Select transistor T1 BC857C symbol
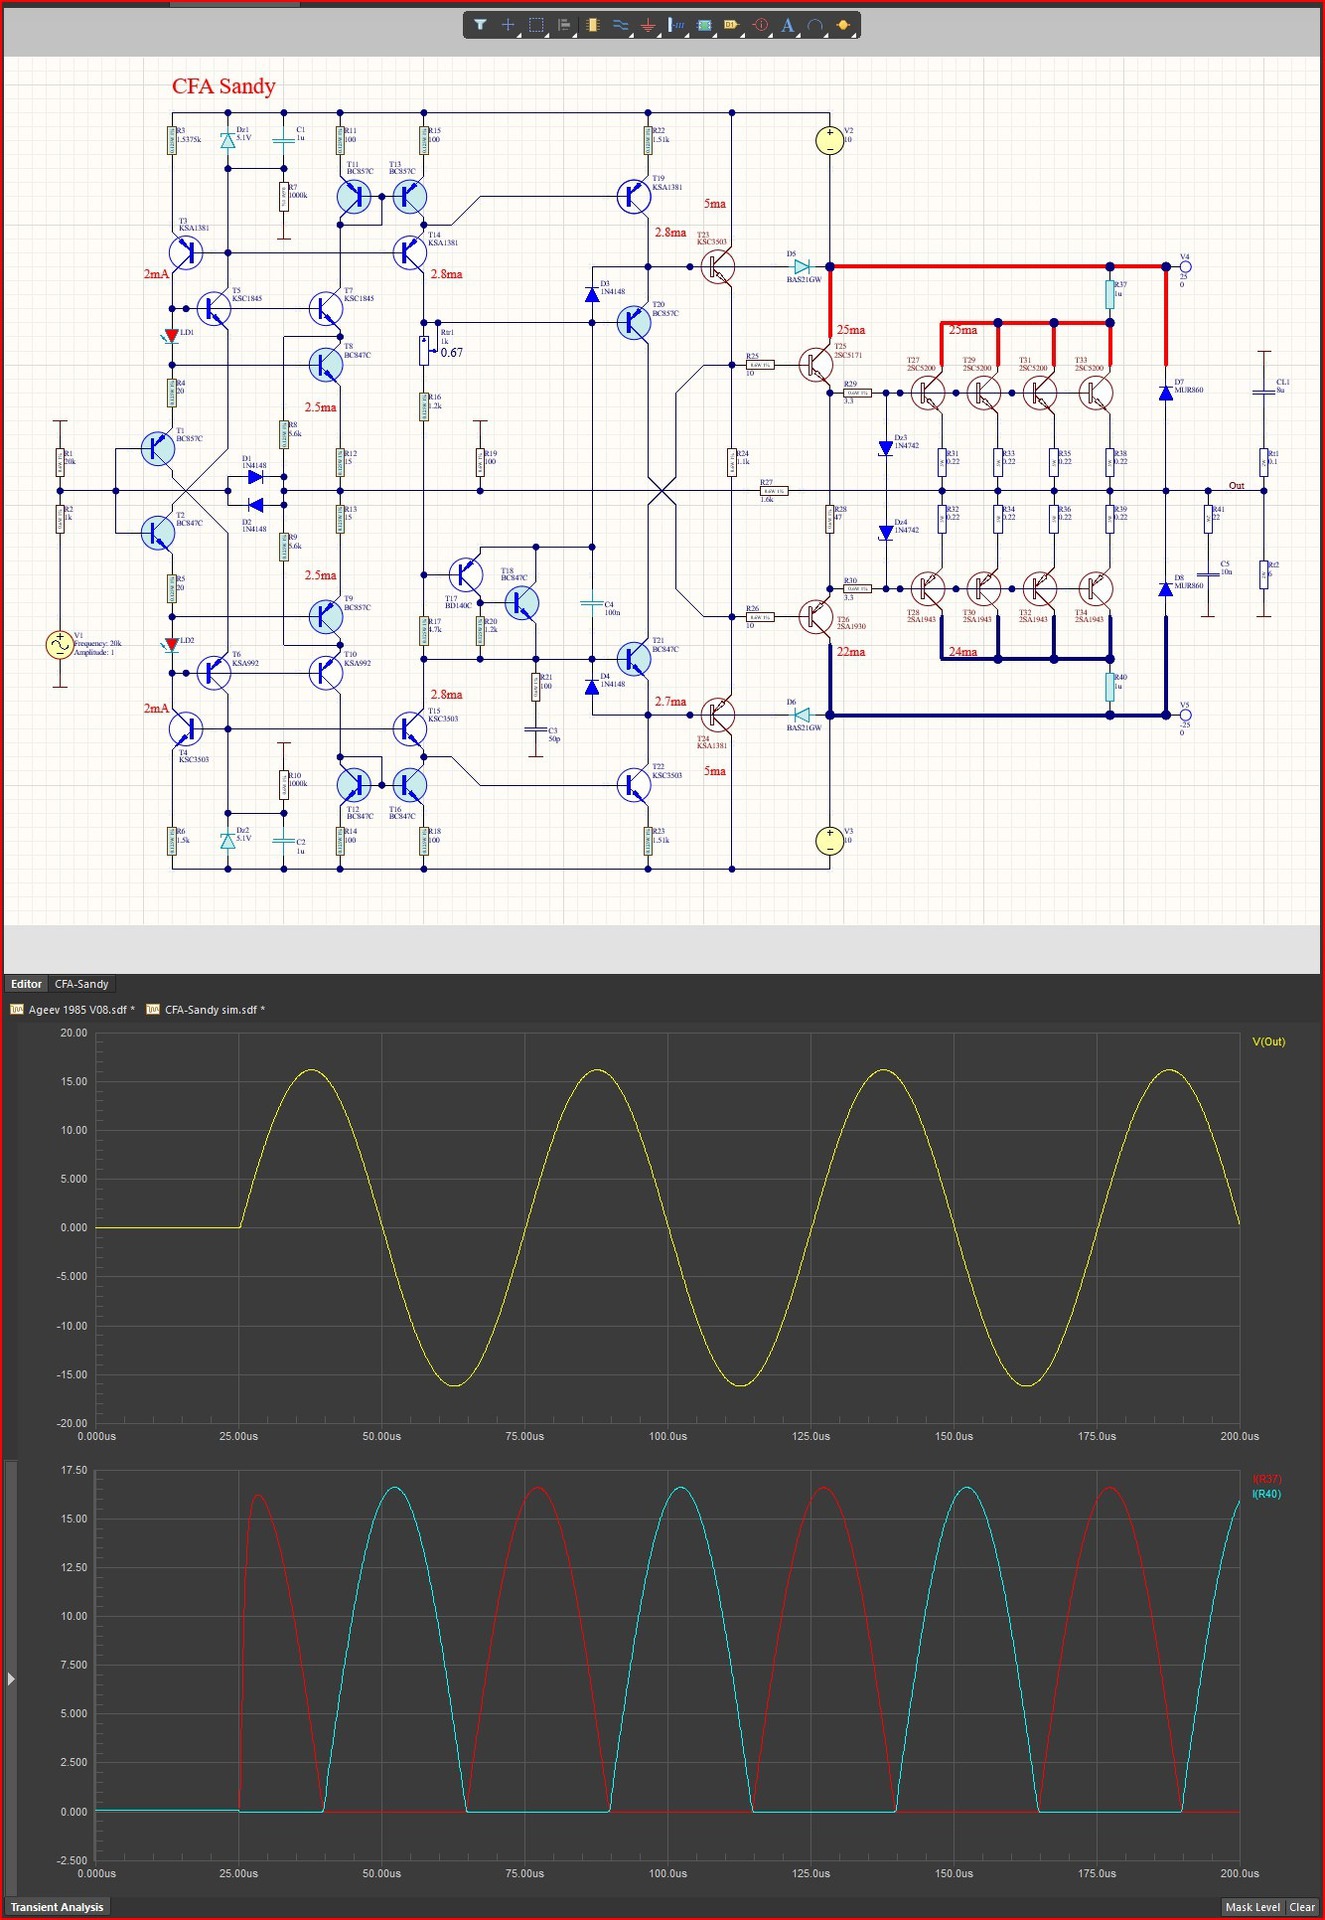This screenshot has height=1920, width=1325. (159, 449)
